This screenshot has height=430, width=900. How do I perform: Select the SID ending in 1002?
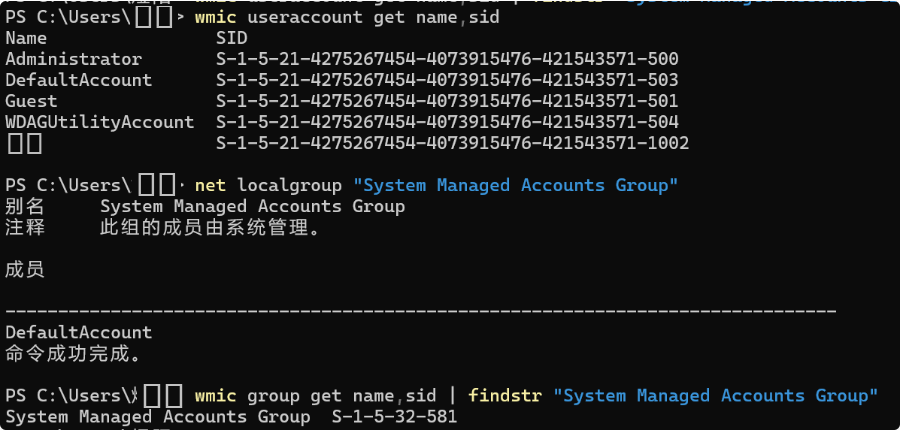tap(452, 143)
